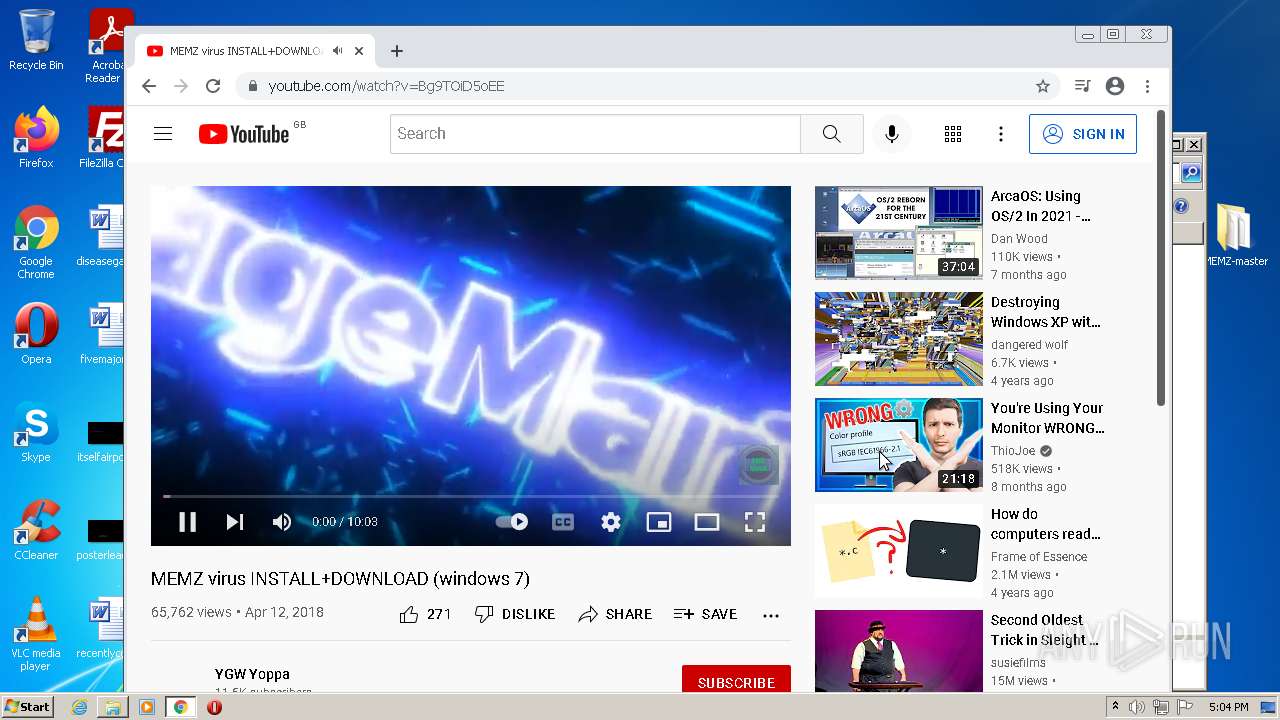Activate the miniplayer
The width and height of the screenshot is (1280, 720).
click(x=659, y=522)
